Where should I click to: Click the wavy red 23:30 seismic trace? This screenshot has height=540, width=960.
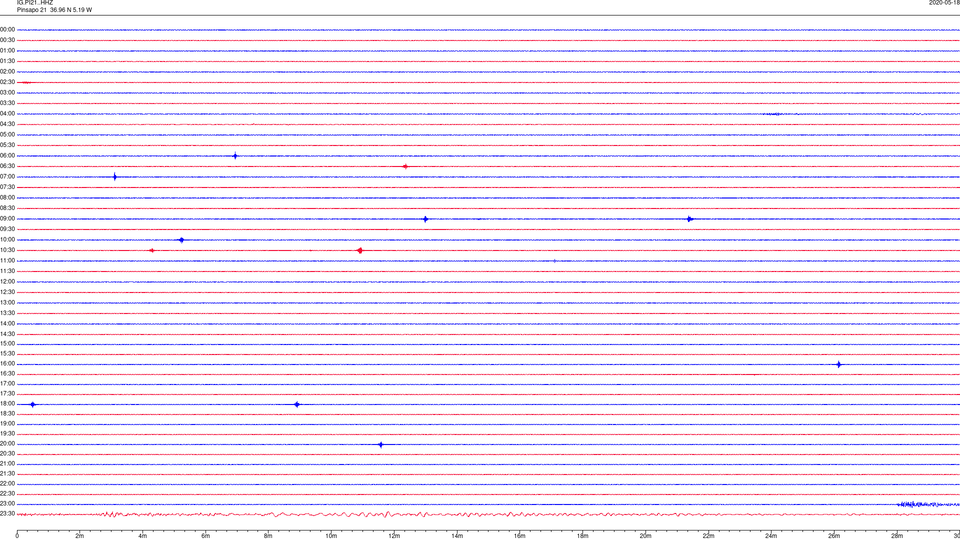488,514
